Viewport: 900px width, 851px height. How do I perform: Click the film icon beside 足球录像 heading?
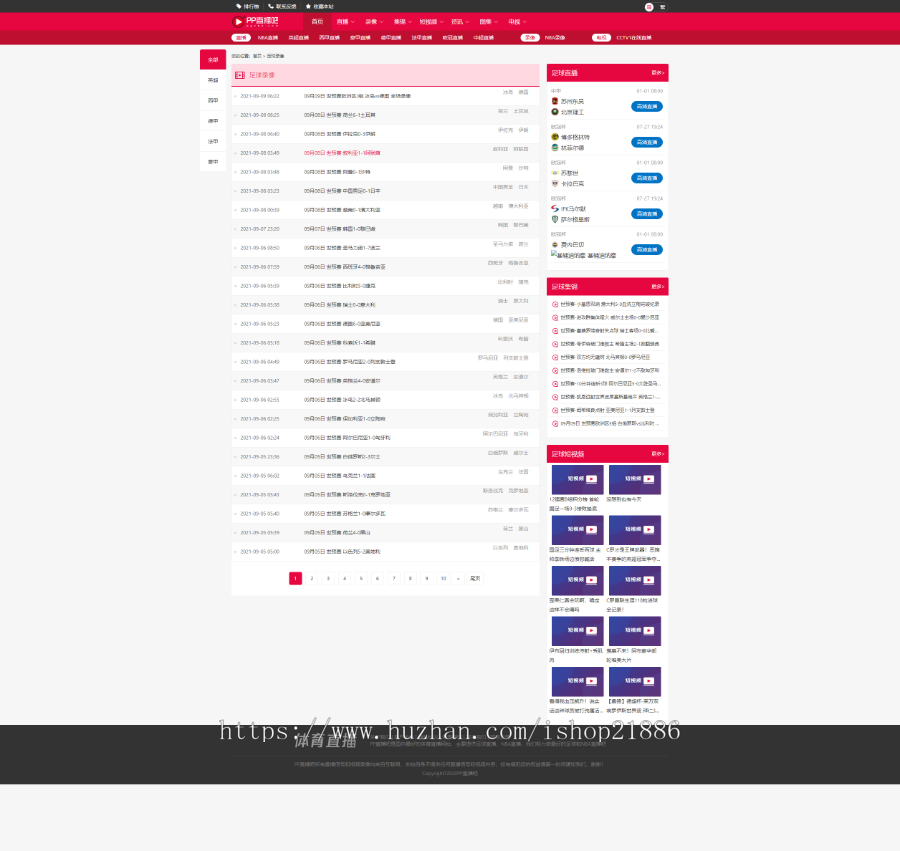[x=240, y=75]
